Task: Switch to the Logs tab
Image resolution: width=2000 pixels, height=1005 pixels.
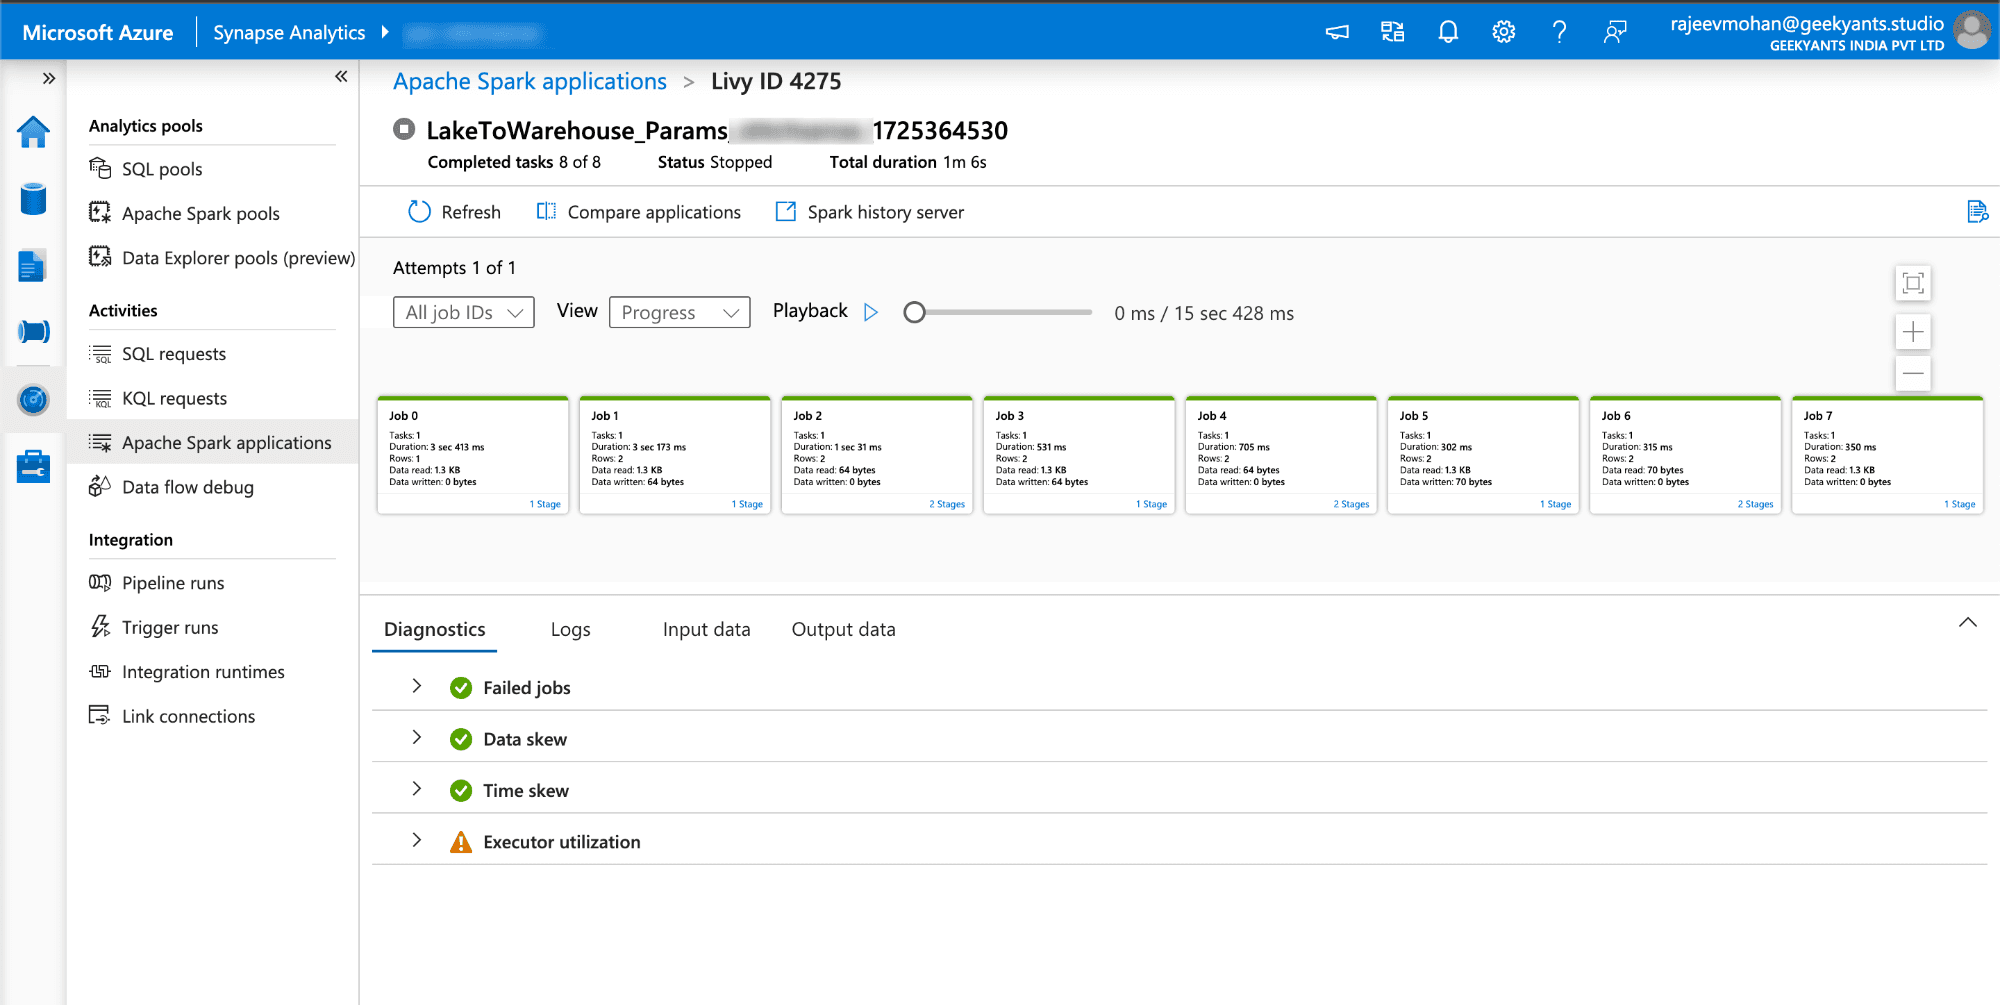Action: click(570, 629)
